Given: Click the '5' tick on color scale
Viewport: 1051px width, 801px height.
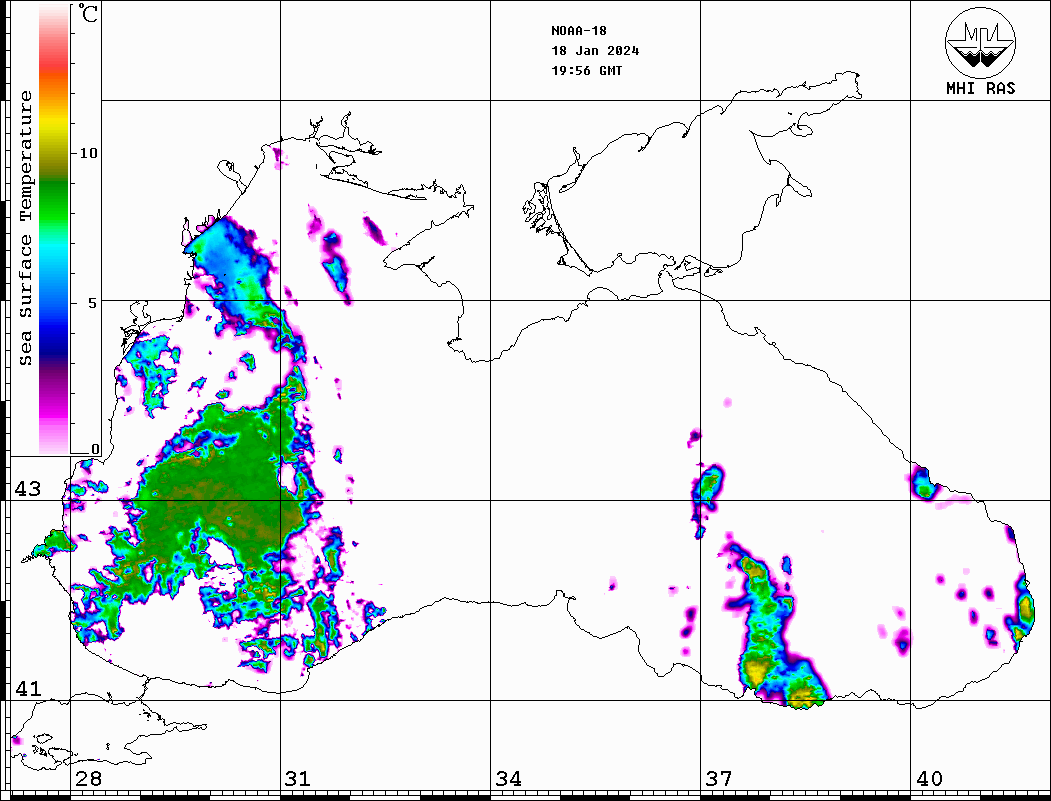Looking at the screenshot, I should coord(94,303).
